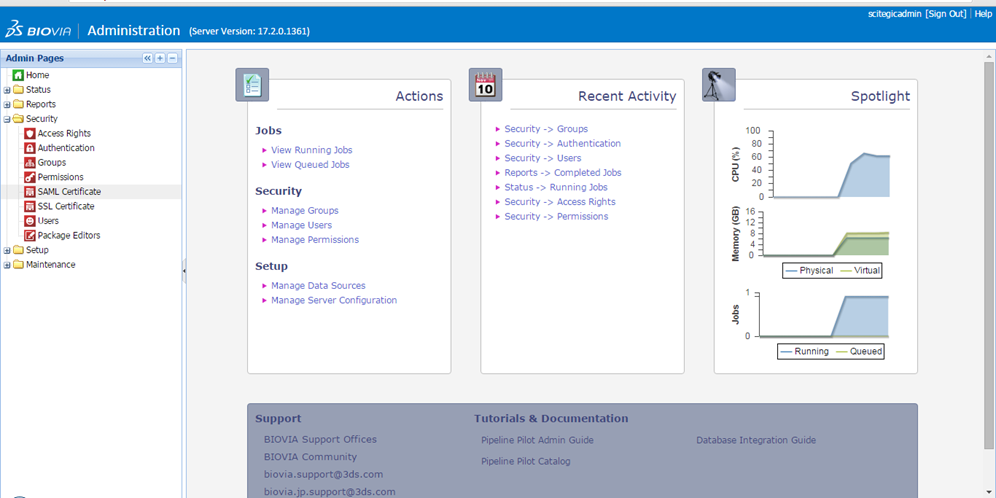This screenshot has width=996, height=498.
Task: Click the Actions checklist panel icon
Action: click(252, 84)
